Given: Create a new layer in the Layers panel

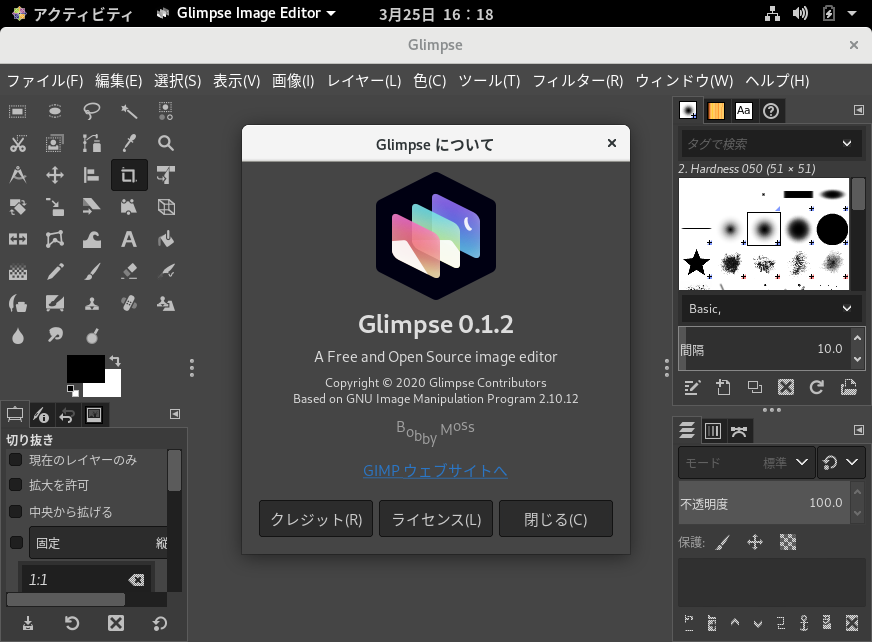Looking at the screenshot, I should click(x=688, y=623).
